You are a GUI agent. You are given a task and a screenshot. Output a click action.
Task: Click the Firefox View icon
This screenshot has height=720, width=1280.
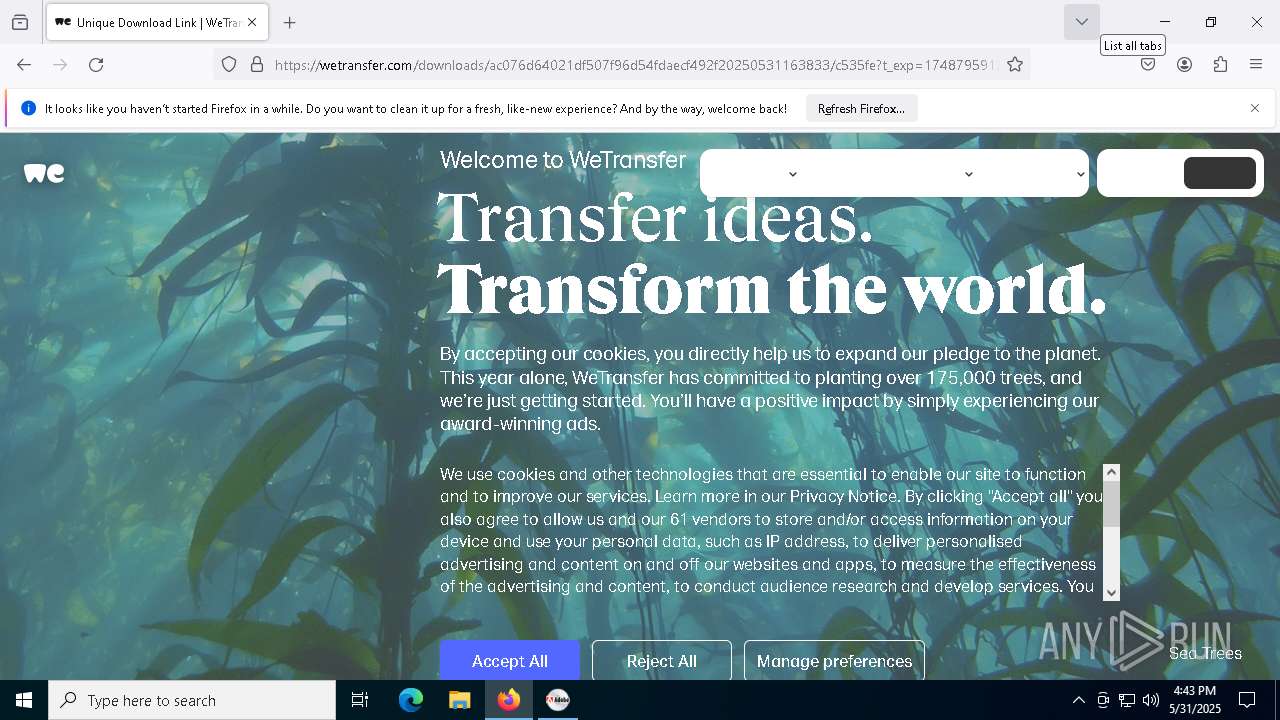tap(20, 22)
